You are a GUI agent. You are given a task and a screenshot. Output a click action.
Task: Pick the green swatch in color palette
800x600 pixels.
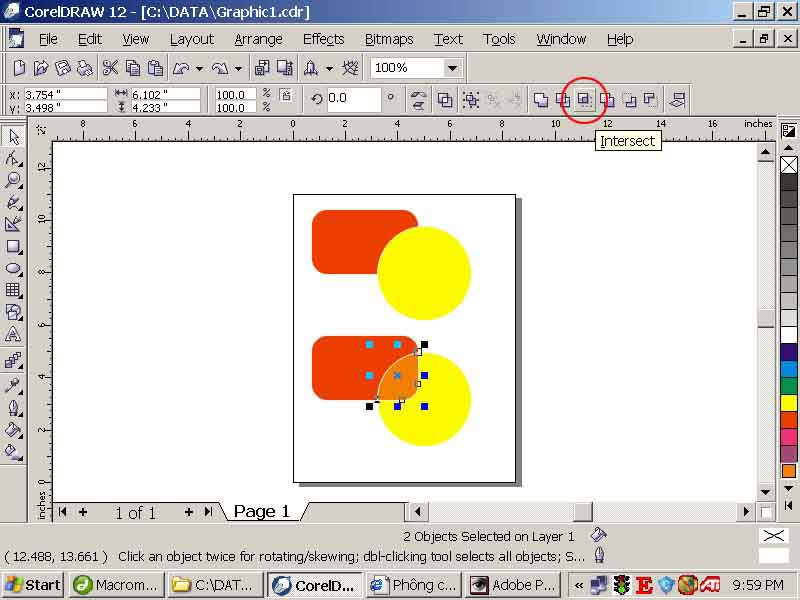pos(788,386)
